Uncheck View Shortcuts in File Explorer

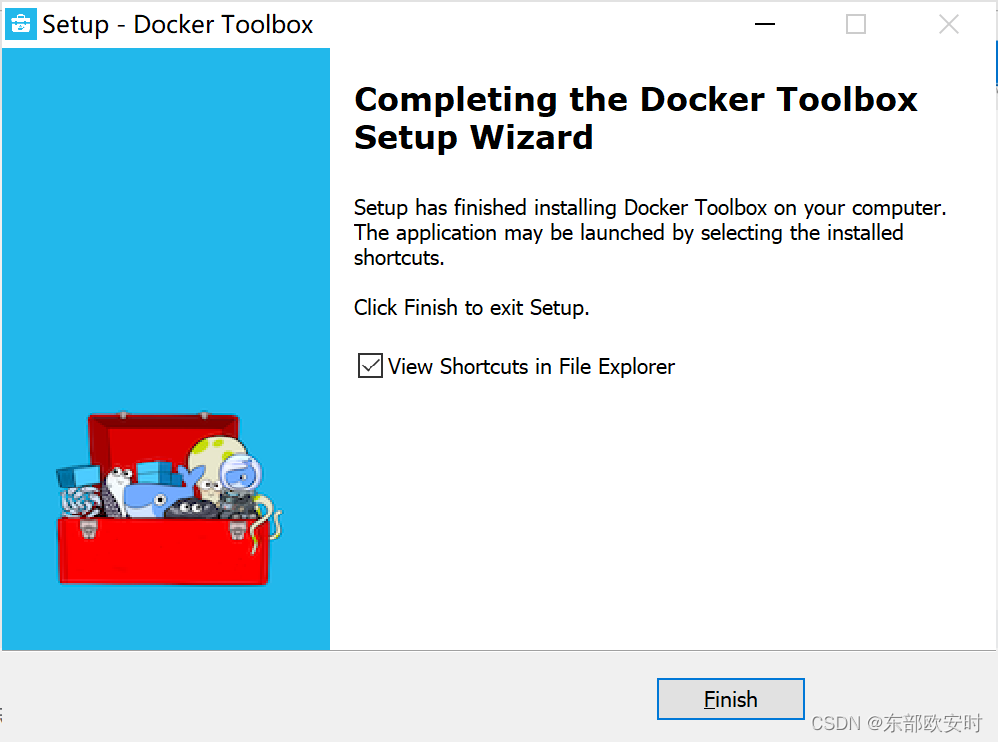[369, 365]
